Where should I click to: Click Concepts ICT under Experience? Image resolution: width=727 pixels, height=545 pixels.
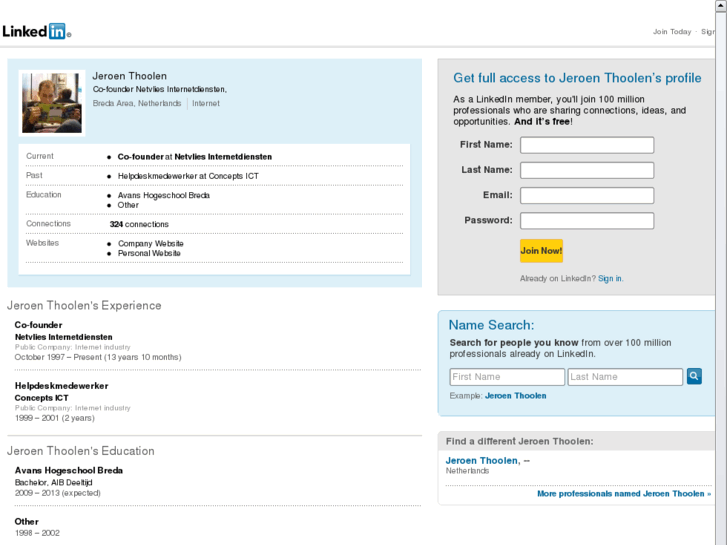[x=41, y=398]
